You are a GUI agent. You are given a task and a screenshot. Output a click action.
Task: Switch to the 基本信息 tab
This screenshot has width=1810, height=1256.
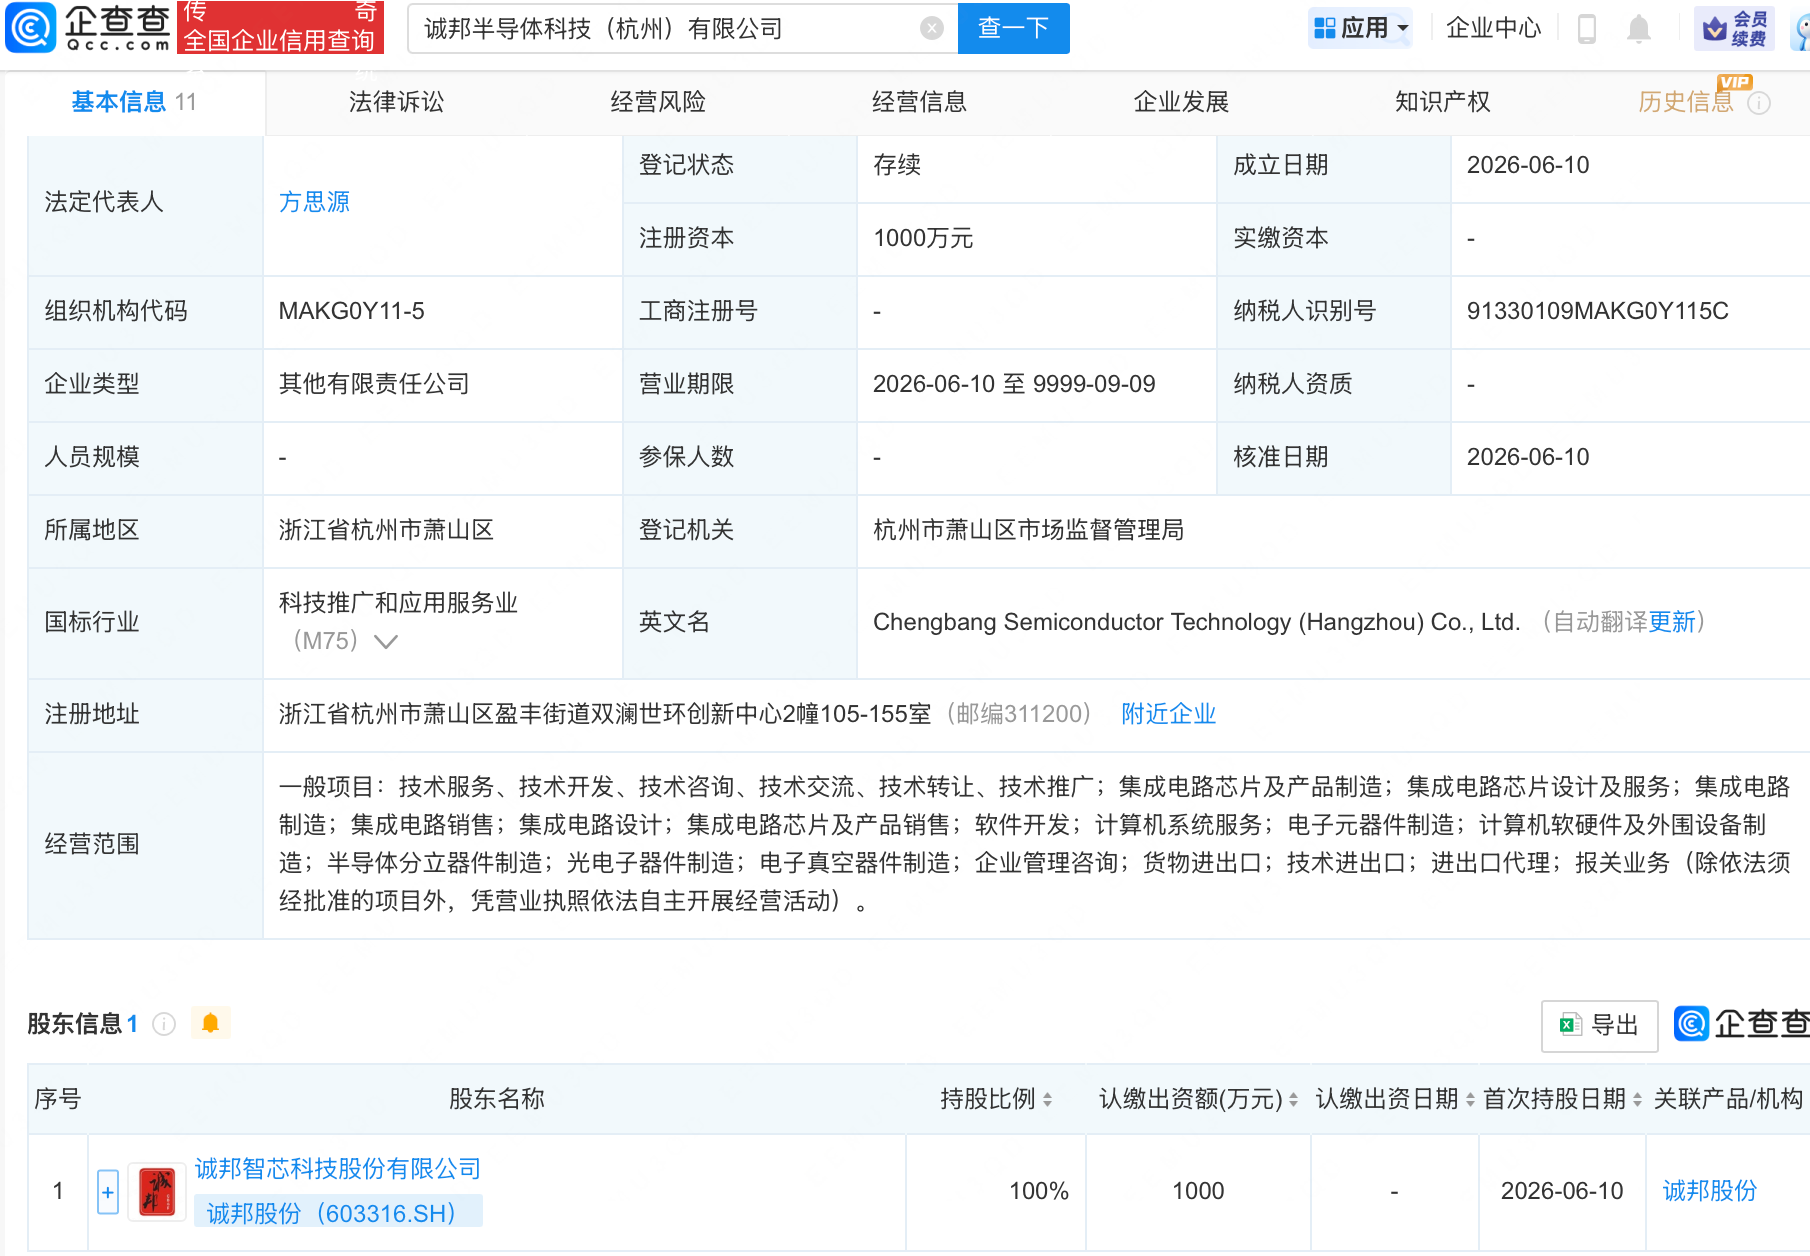[134, 102]
